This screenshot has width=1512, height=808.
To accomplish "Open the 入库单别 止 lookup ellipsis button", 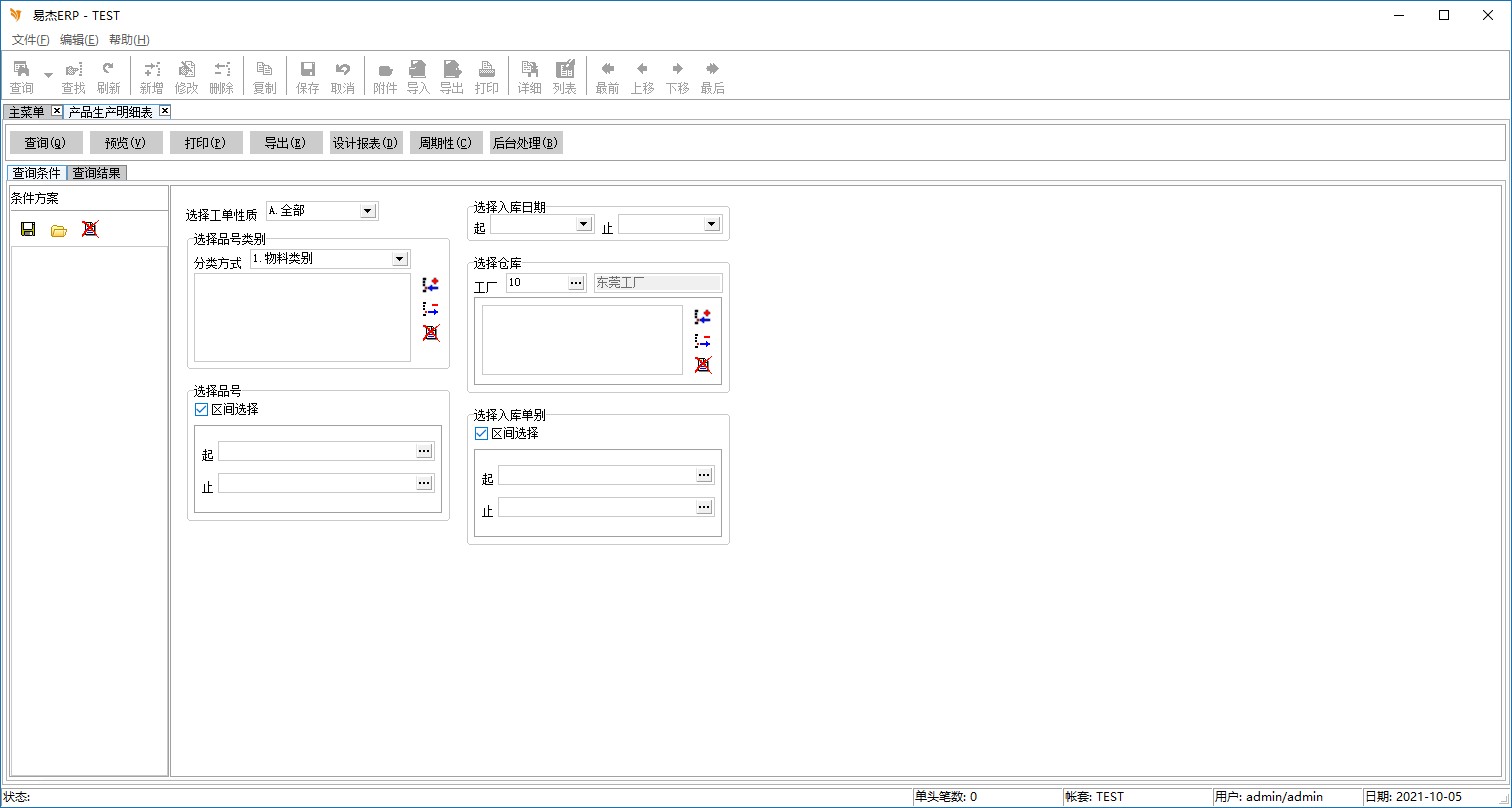I will coord(704,507).
